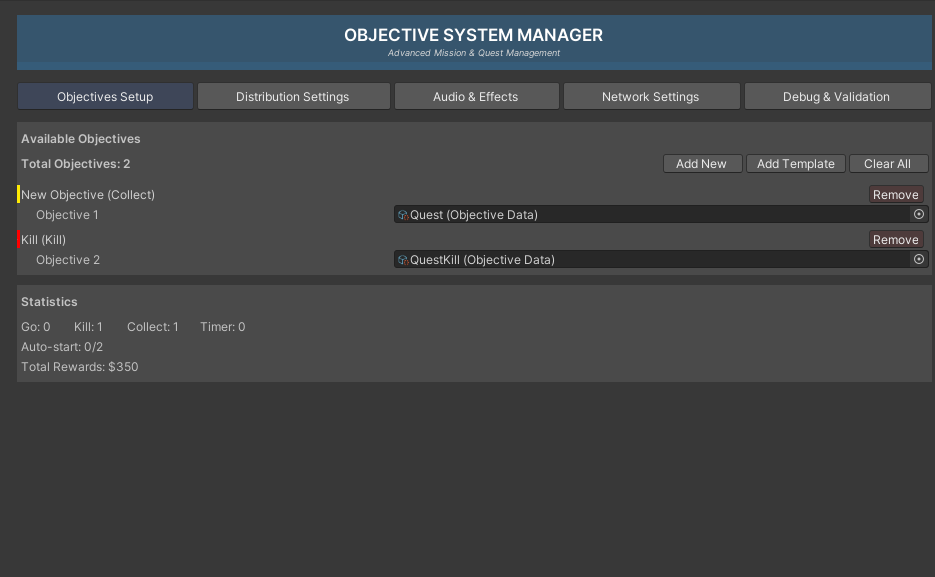
Task: Remove the New Objective (Collect) entry
Action: (x=895, y=194)
